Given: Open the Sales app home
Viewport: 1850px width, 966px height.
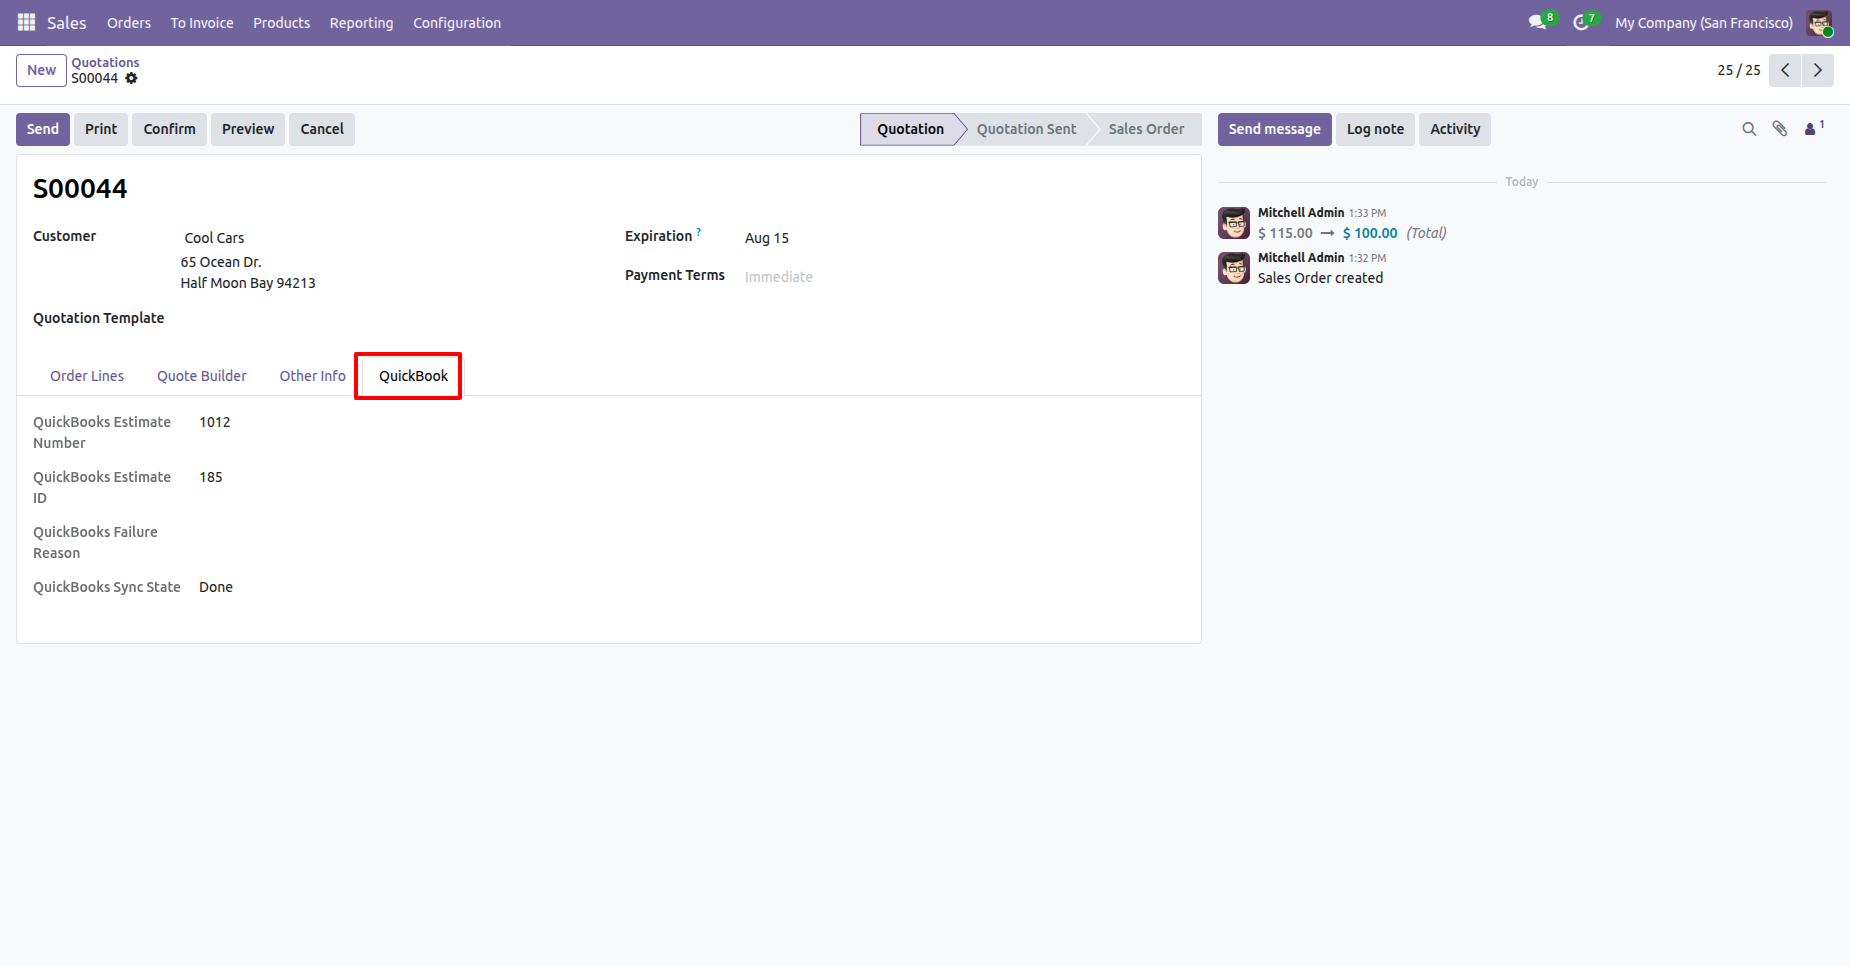Looking at the screenshot, I should 67,22.
